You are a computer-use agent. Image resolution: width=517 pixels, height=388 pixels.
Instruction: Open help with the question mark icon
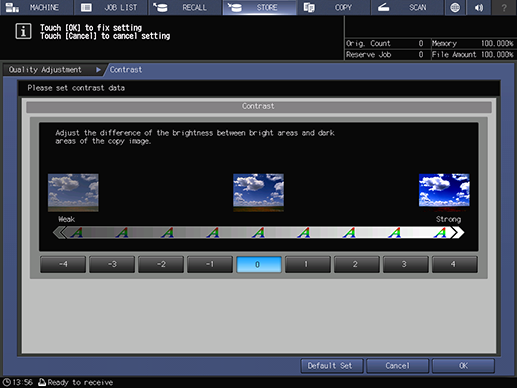click(x=504, y=7)
